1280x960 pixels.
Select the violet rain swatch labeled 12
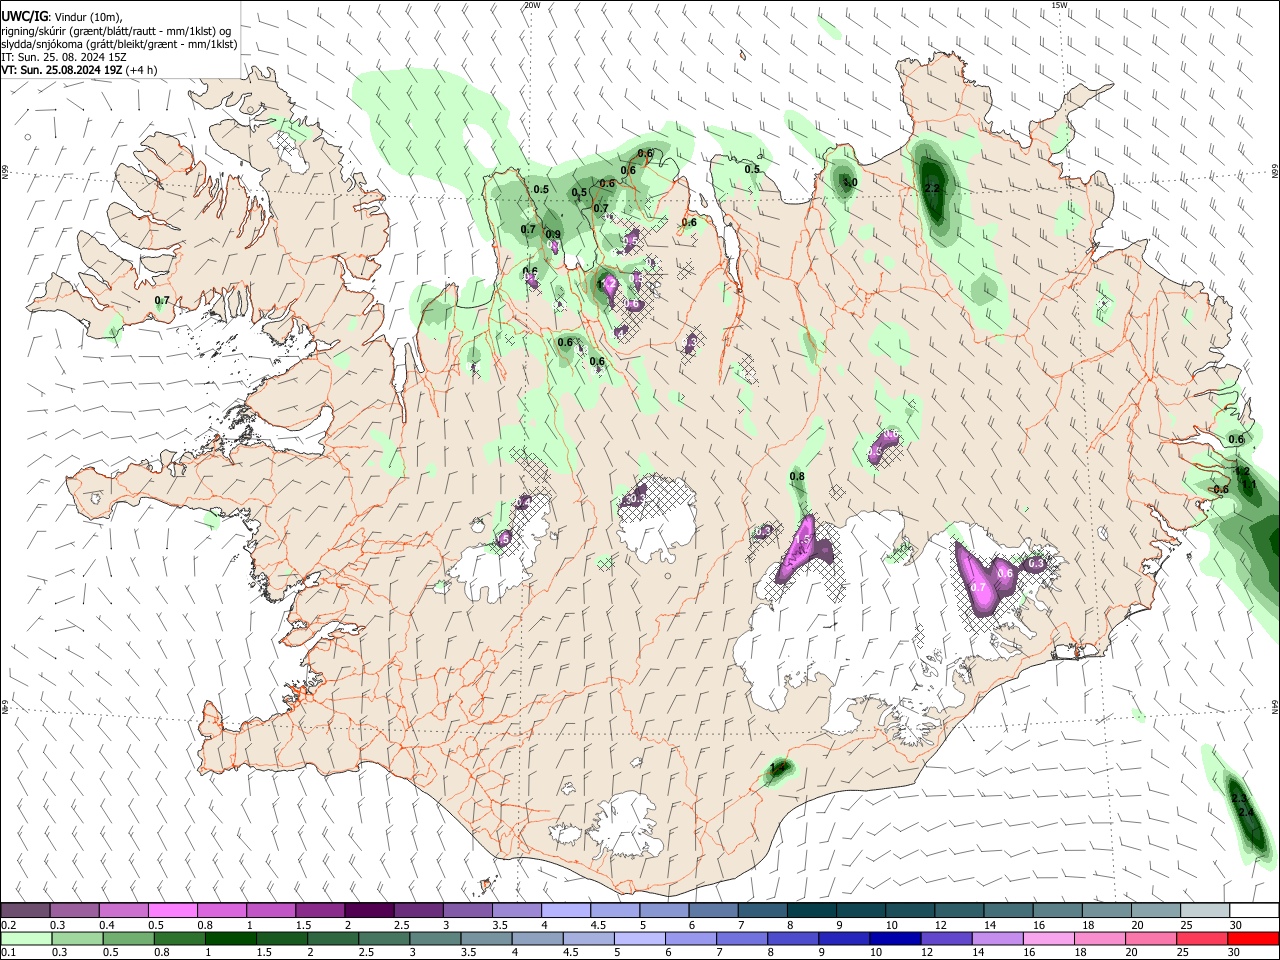coord(945,938)
